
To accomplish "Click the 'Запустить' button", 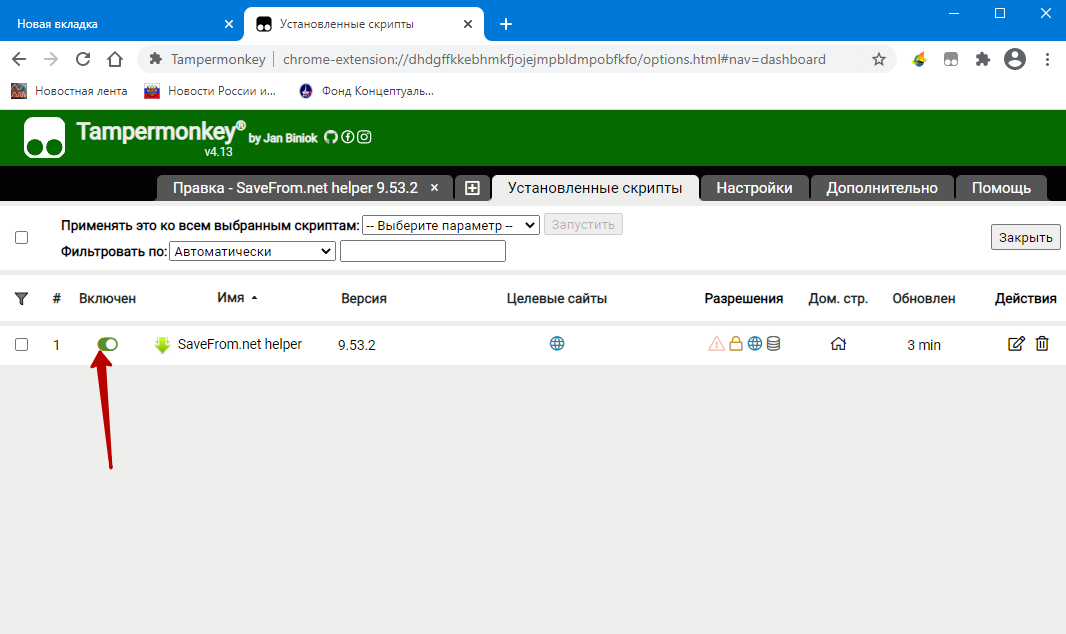I will coord(583,224).
